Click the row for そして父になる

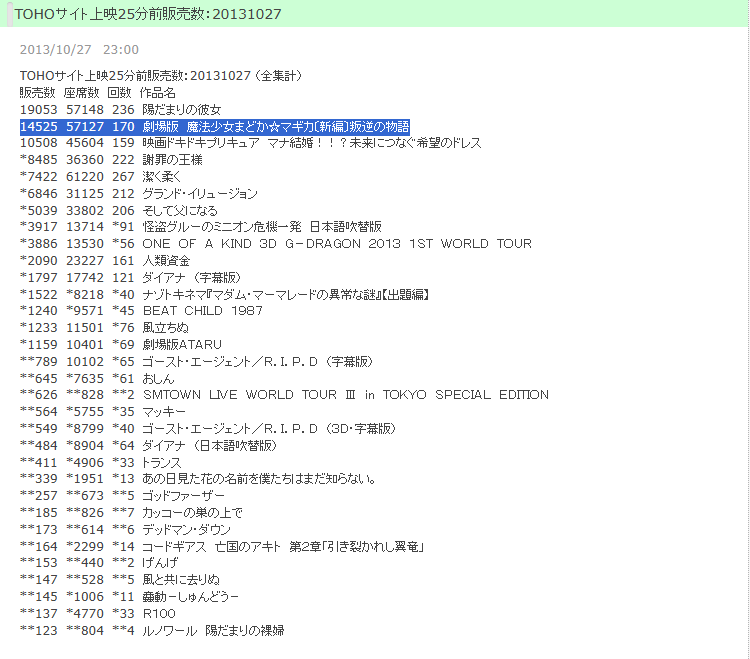(119, 210)
